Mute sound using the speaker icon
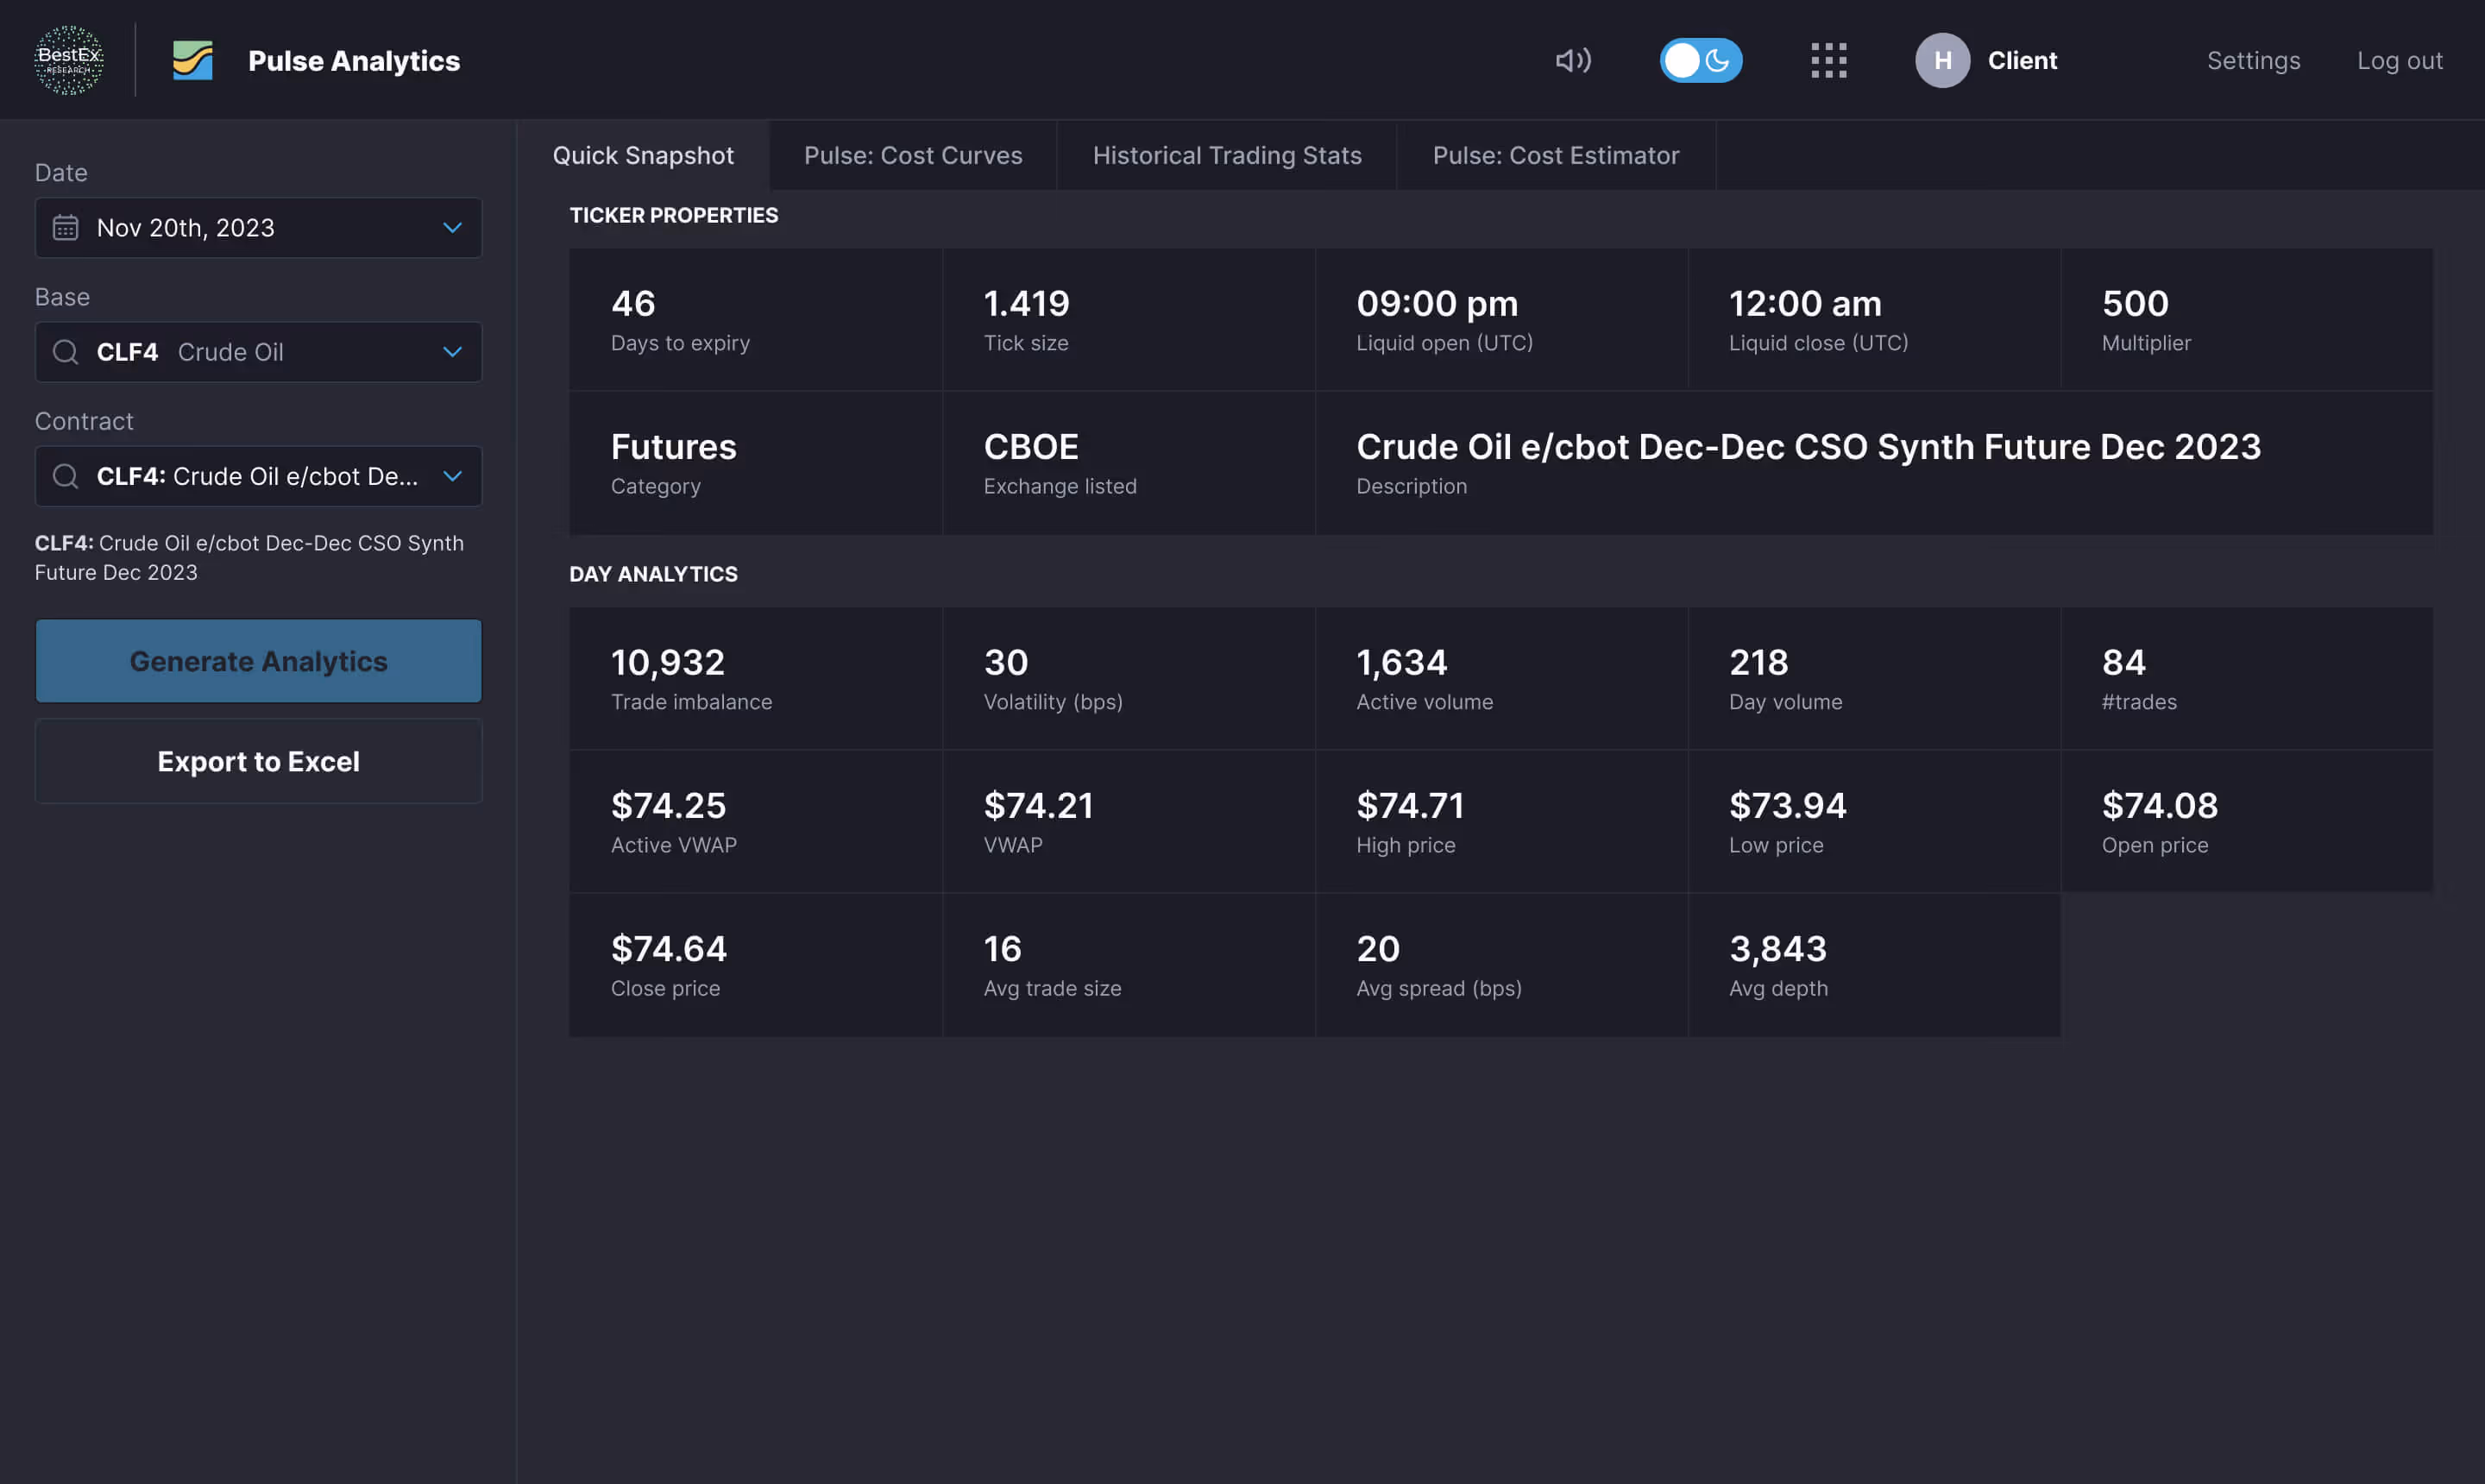Screen dimensions: 2485x1484 tap(1572, 60)
